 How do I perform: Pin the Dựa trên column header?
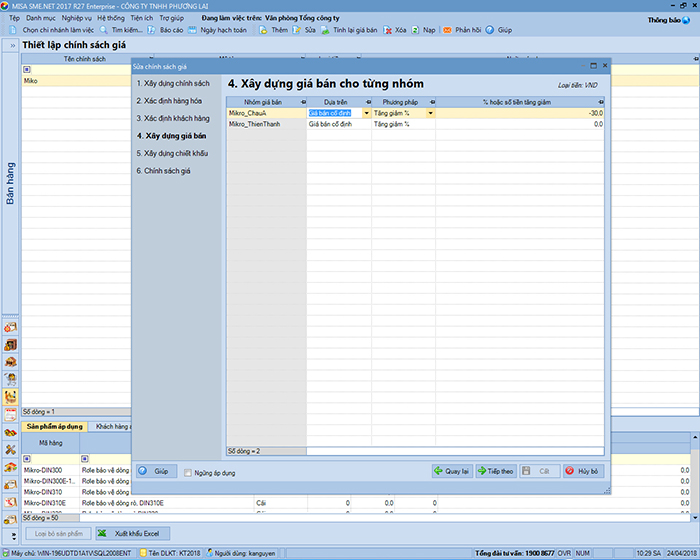point(368,102)
